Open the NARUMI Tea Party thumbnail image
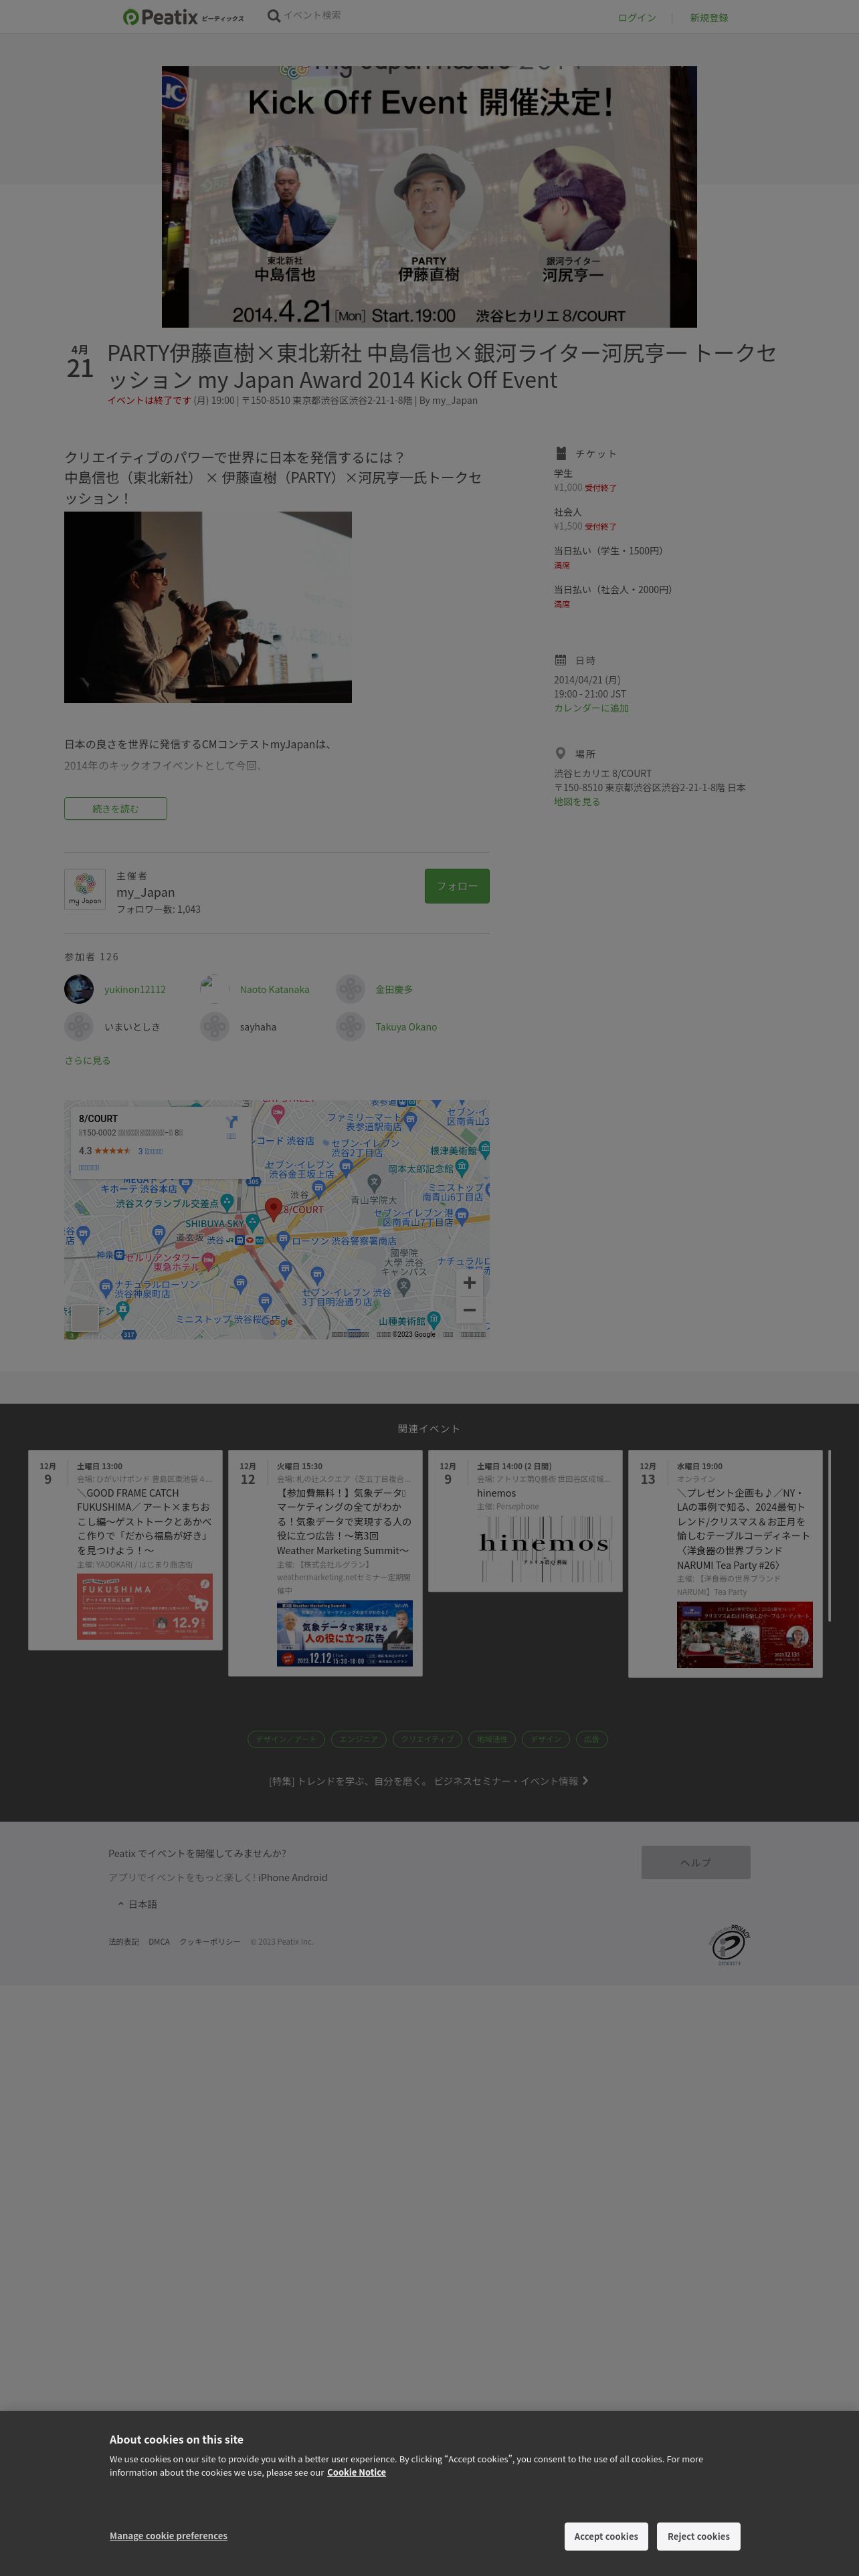The image size is (859, 2576). click(745, 1634)
